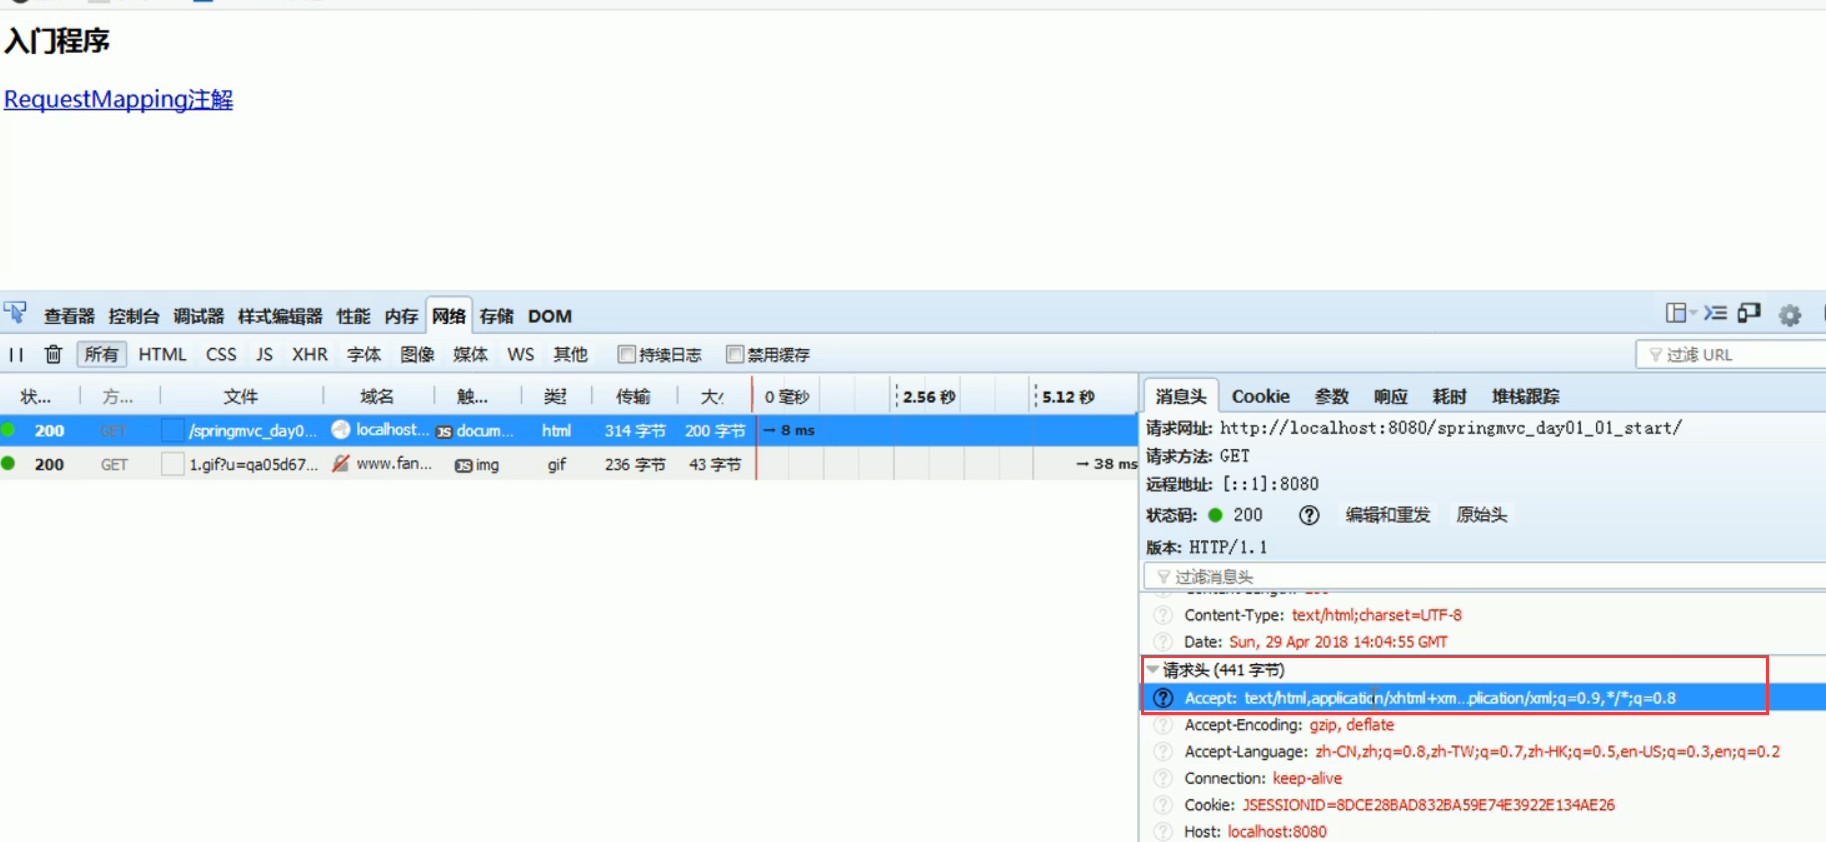Select the 网络 network tab
Image resolution: width=1826 pixels, height=842 pixels.
pyautogui.click(x=449, y=316)
